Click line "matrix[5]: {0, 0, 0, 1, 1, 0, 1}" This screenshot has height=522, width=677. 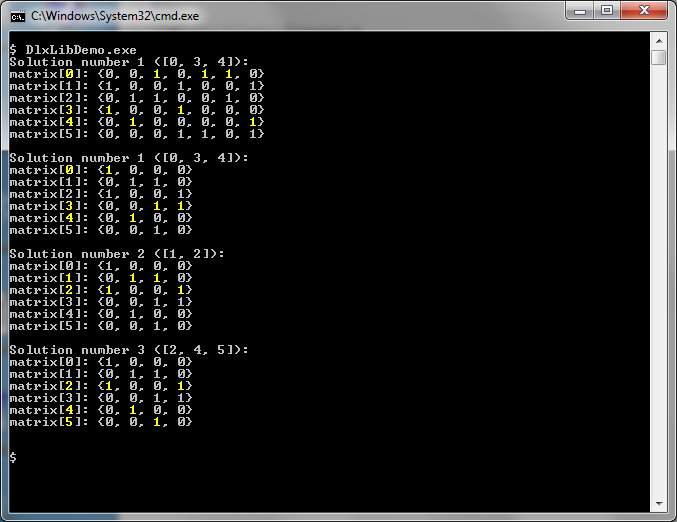(136, 134)
